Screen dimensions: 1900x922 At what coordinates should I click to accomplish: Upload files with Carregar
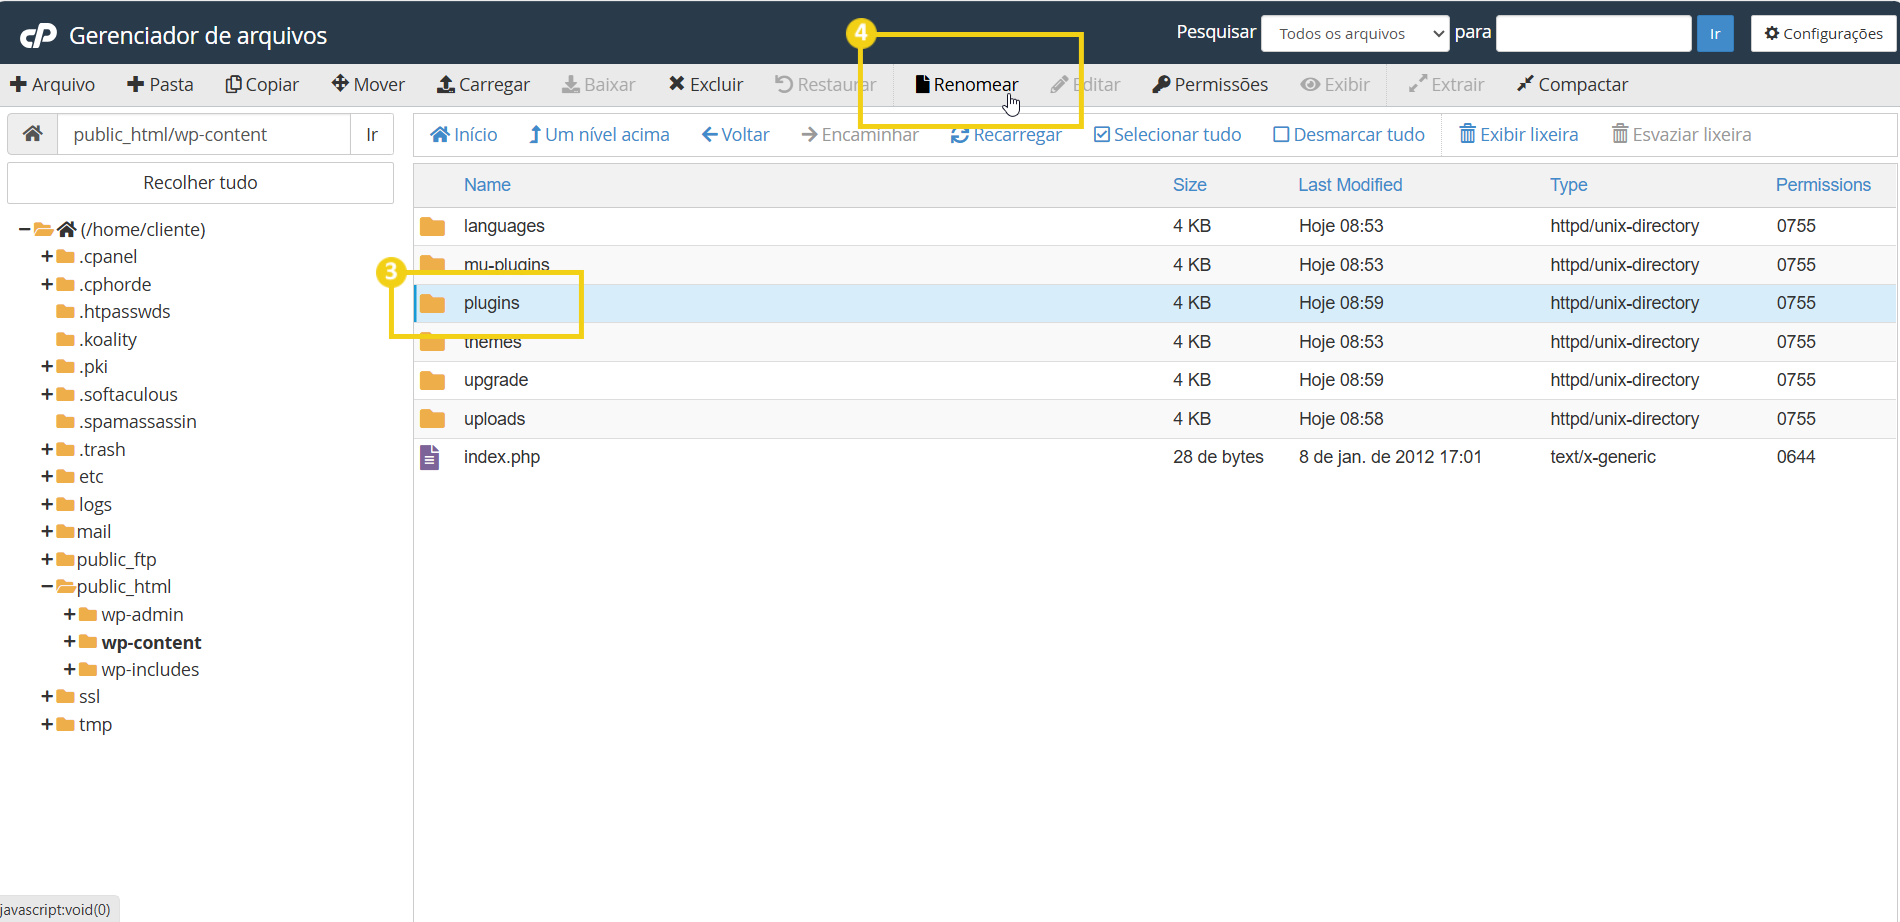pyautogui.click(x=483, y=85)
